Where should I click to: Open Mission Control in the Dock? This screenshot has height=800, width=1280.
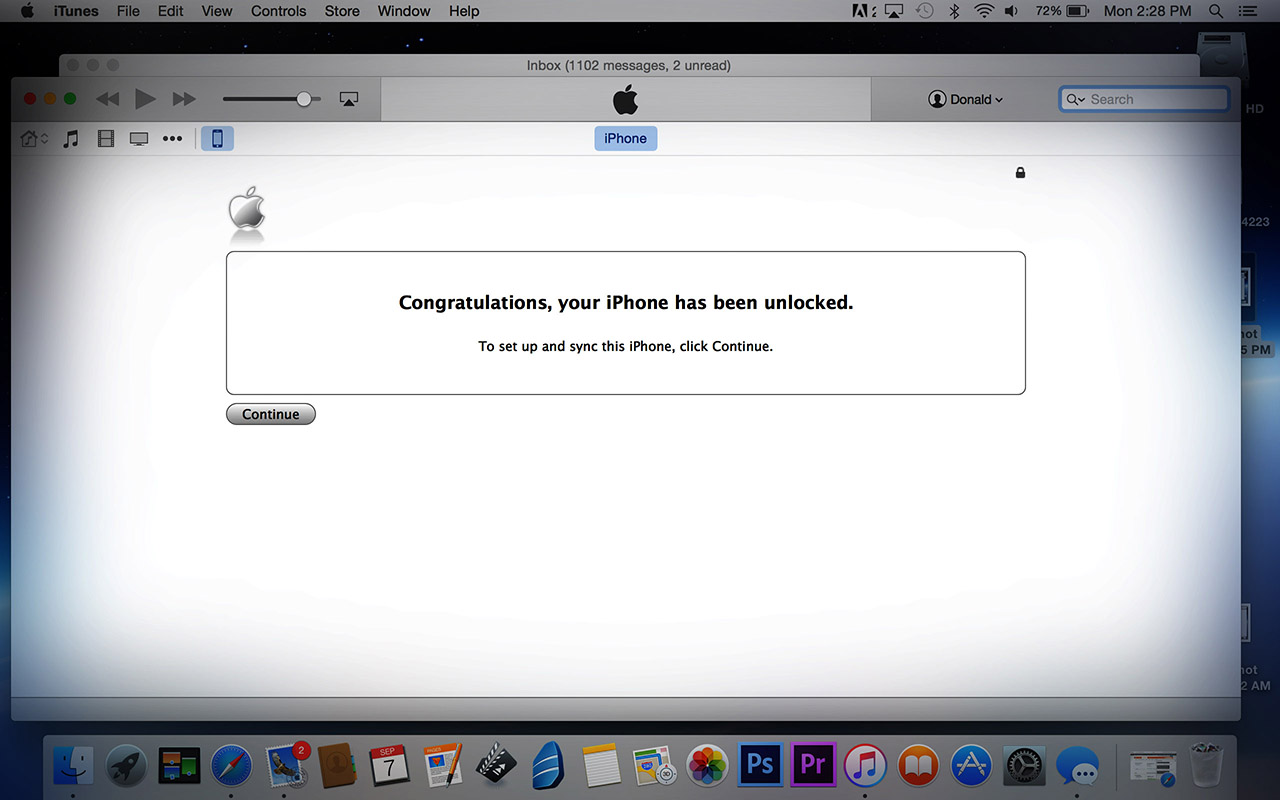(179, 766)
